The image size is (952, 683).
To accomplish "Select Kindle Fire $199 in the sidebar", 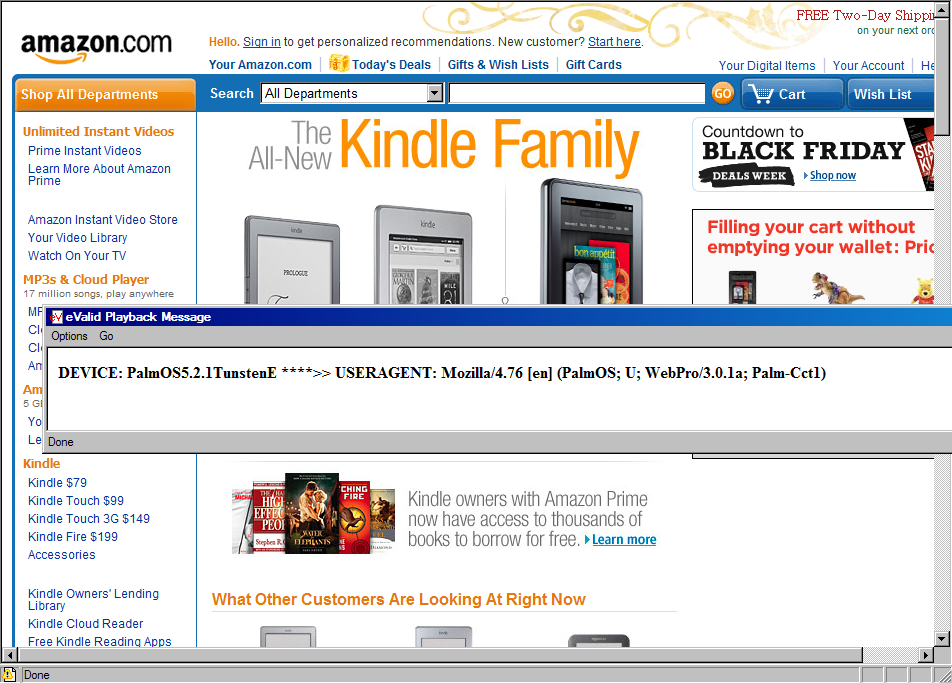I will coord(73,537).
